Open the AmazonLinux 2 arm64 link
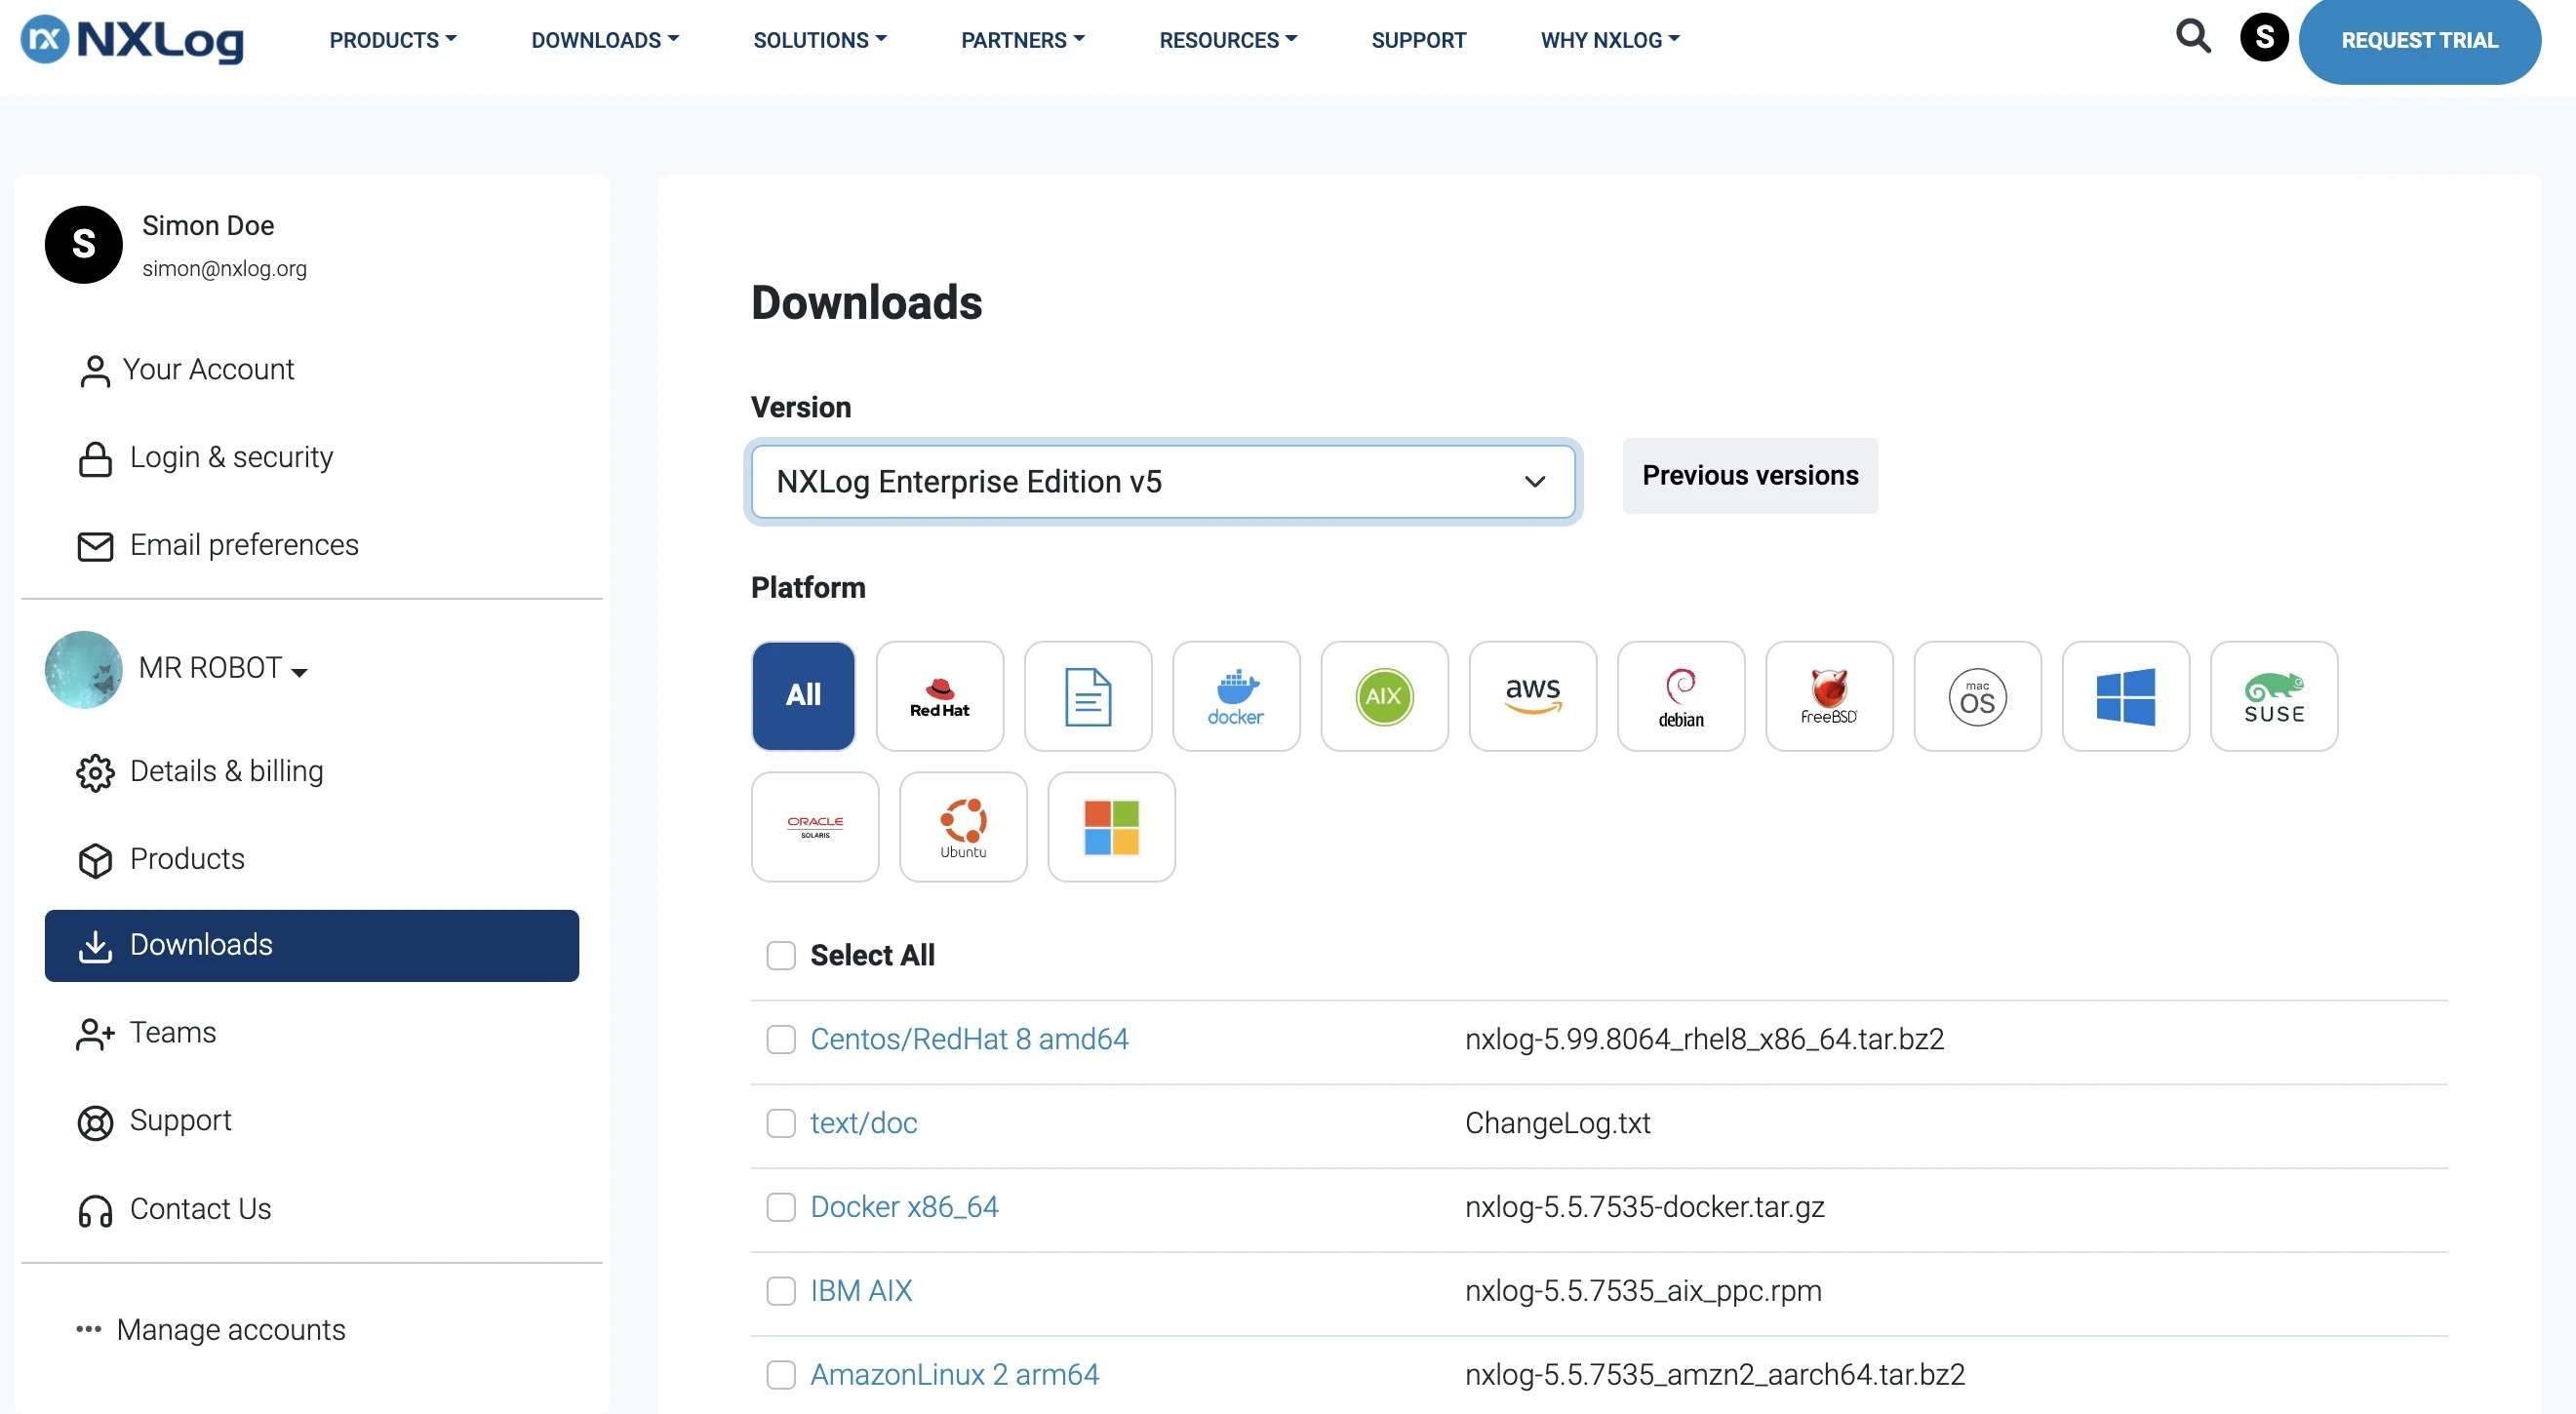The image size is (2576, 1414). click(x=954, y=1374)
